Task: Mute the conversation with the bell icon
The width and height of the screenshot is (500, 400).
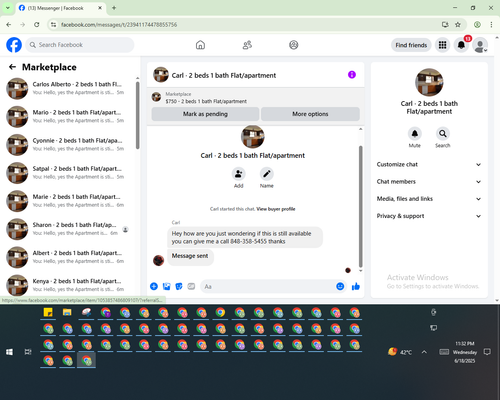Action: [x=415, y=134]
